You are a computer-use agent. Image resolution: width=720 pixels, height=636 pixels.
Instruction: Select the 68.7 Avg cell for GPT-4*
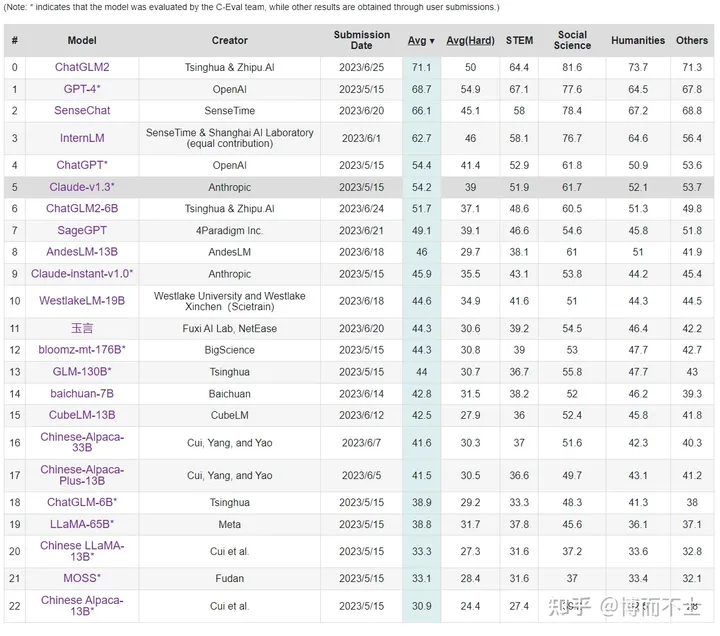point(422,89)
